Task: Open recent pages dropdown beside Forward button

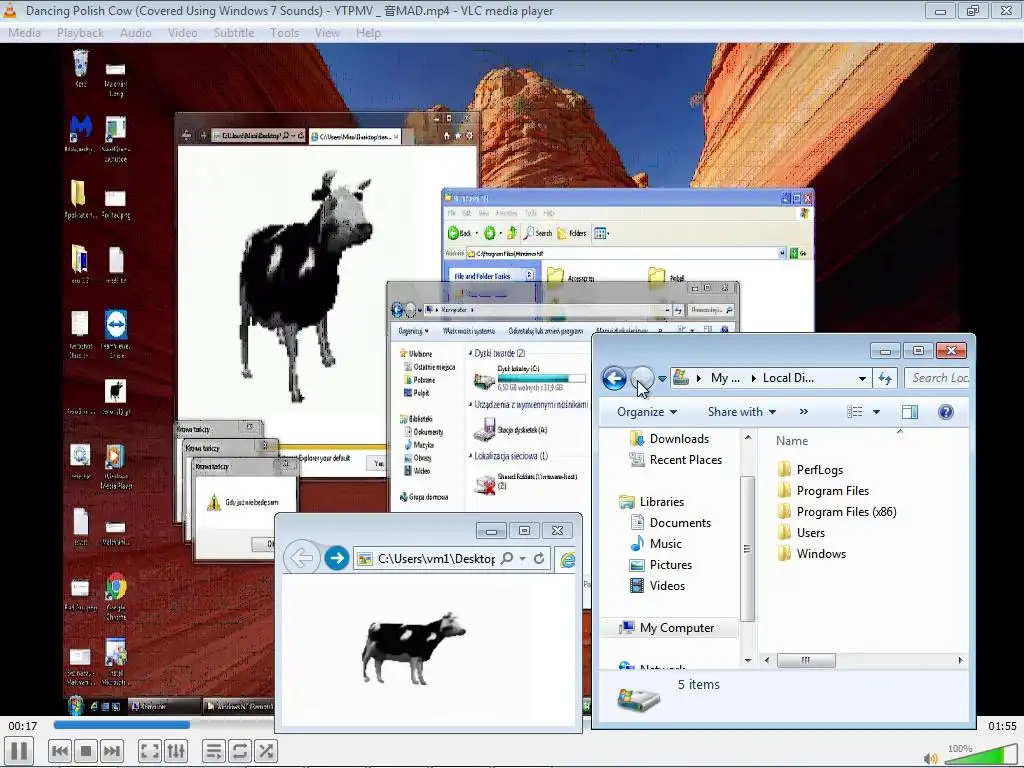Action: (x=662, y=379)
